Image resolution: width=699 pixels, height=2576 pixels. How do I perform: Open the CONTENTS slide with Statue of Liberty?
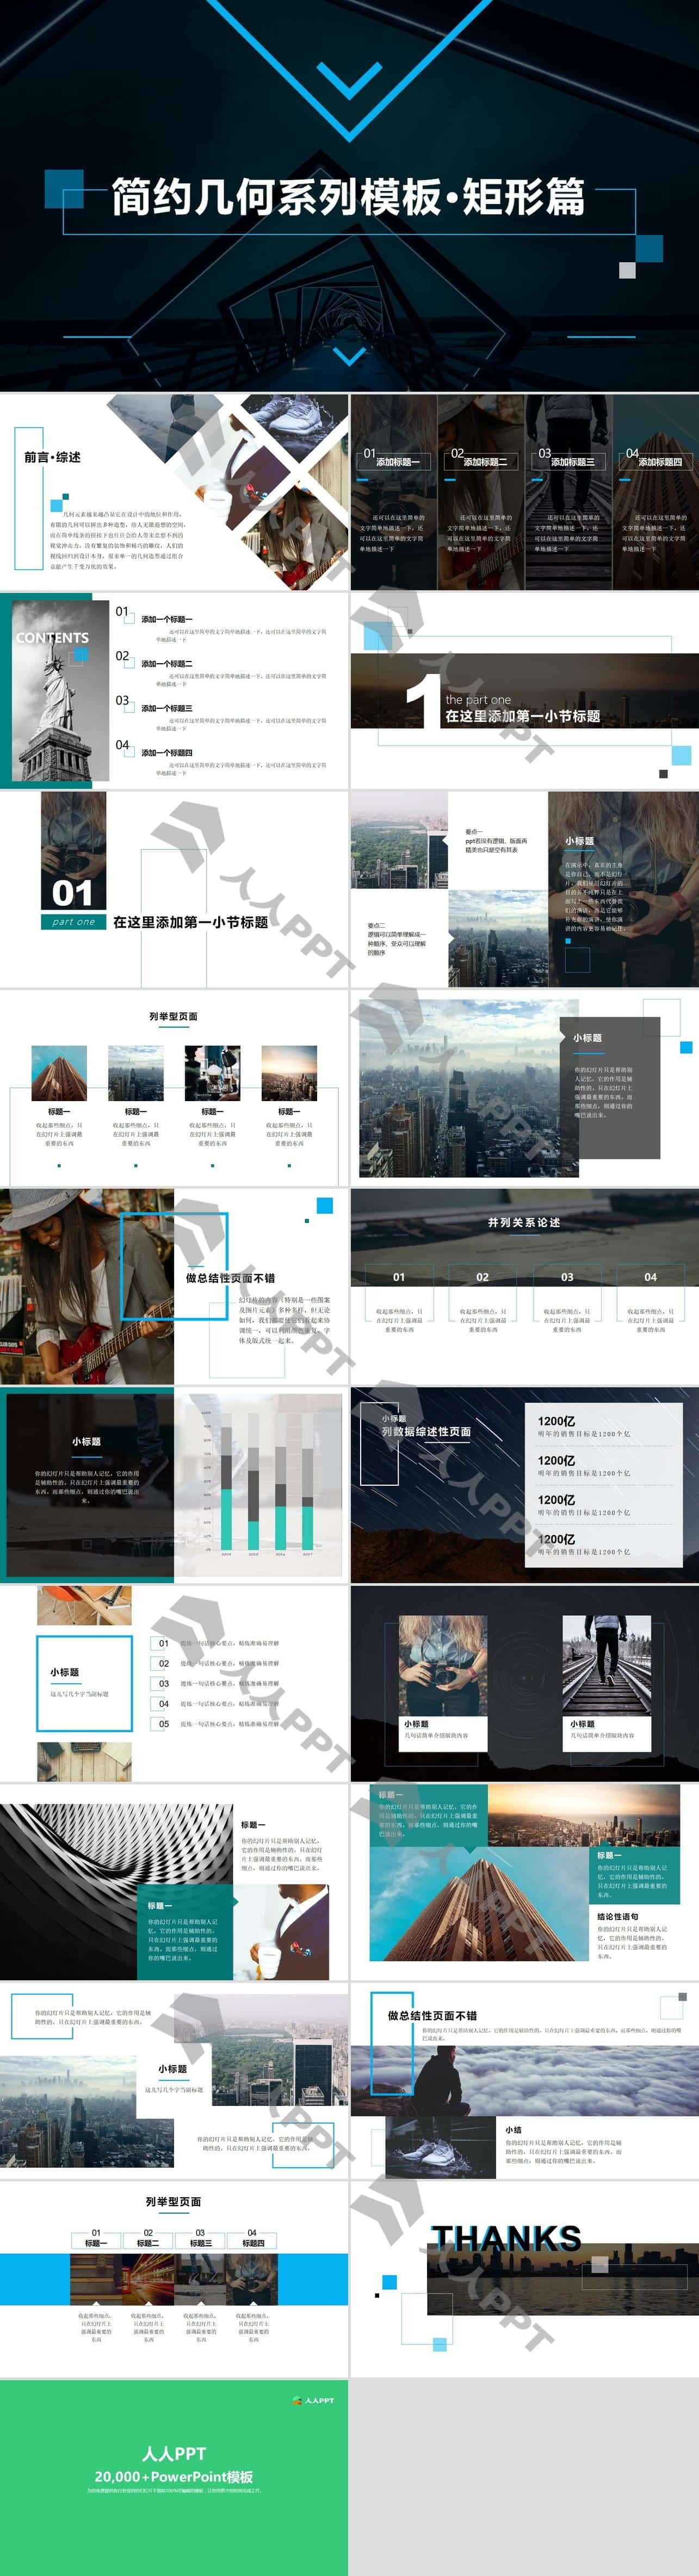point(174,690)
